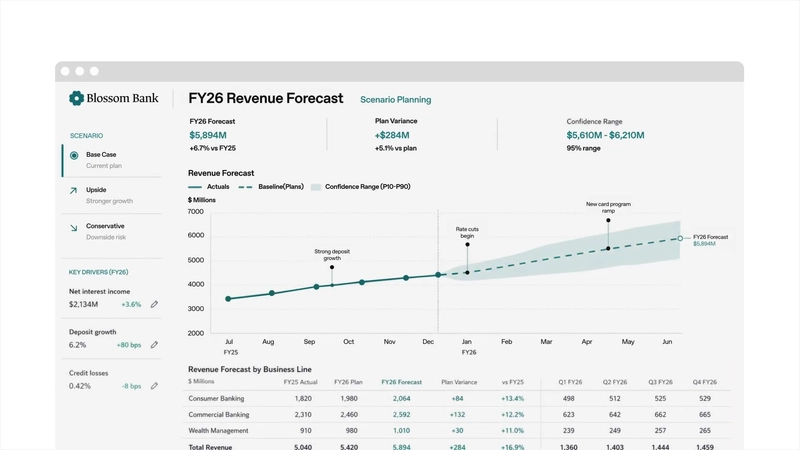Select the FY26 Forecast column header

tap(402, 382)
